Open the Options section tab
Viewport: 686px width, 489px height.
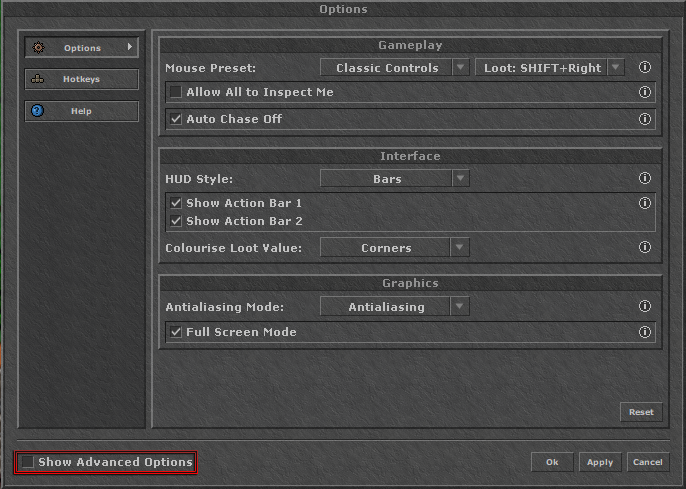[x=82, y=47]
